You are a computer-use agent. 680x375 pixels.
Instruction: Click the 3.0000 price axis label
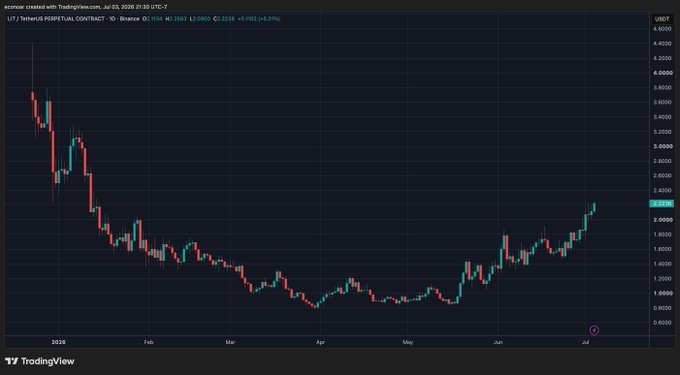(x=662, y=147)
